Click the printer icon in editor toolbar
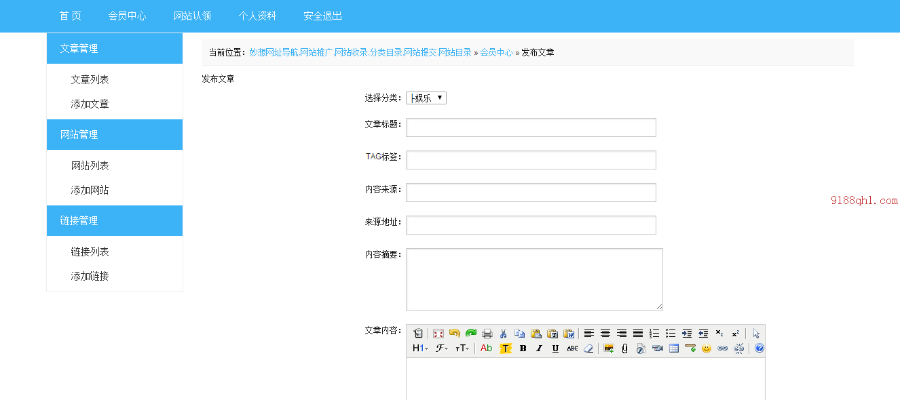 (x=487, y=333)
